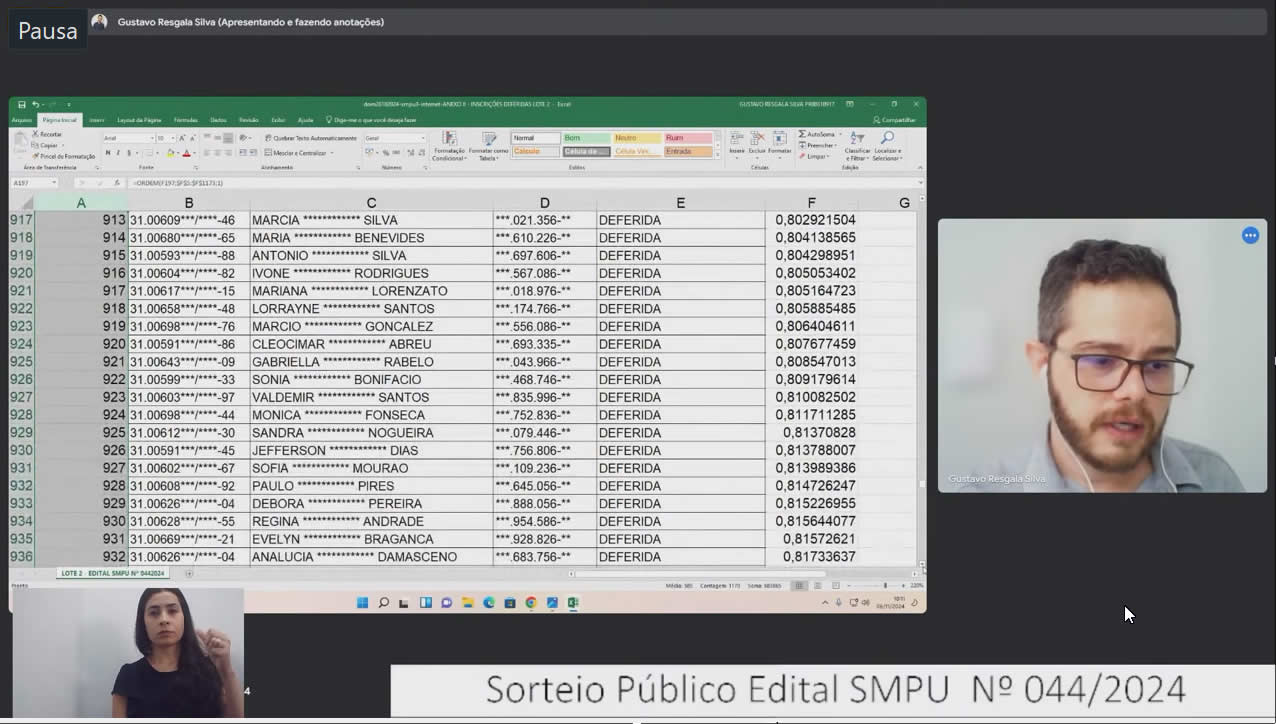The width and height of the screenshot is (1276, 724).
Task: Apply the Bom cell style
Action: (x=586, y=138)
